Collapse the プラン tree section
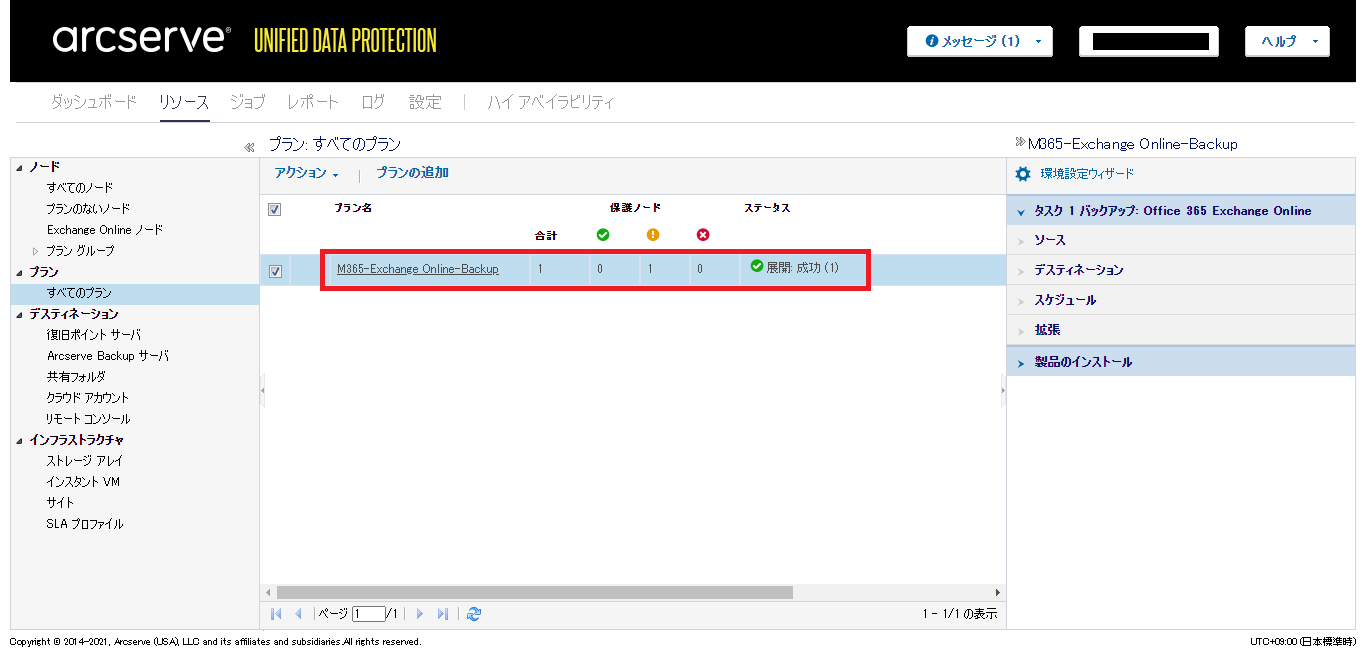 (x=20, y=272)
